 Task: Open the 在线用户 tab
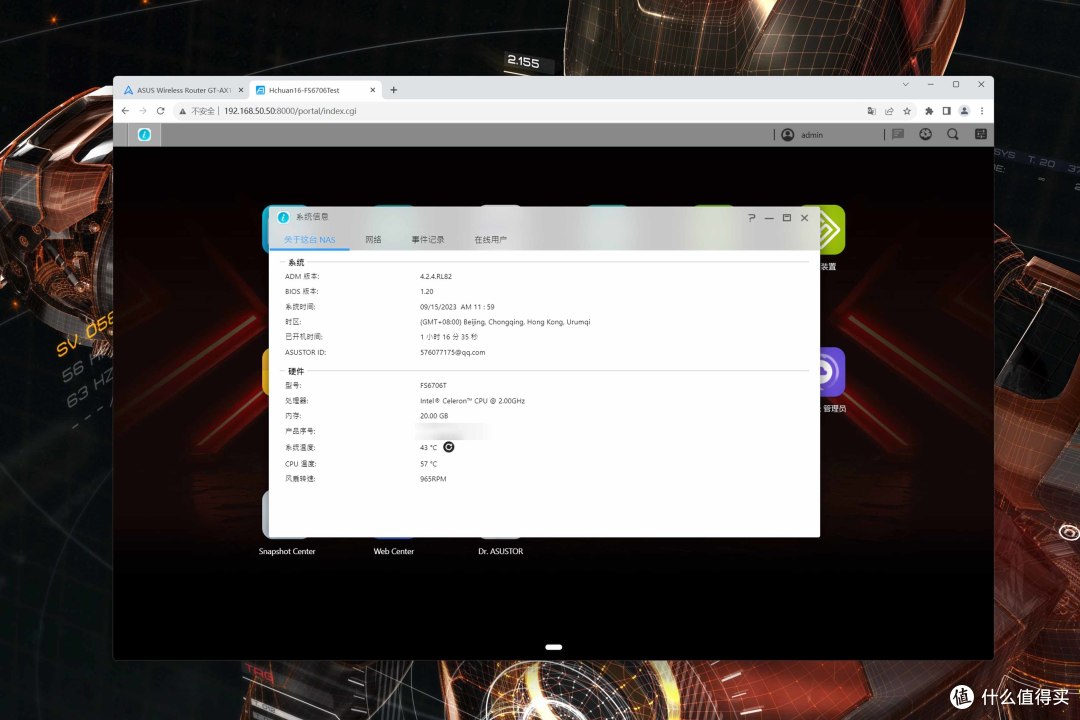click(x=490, y=240)
